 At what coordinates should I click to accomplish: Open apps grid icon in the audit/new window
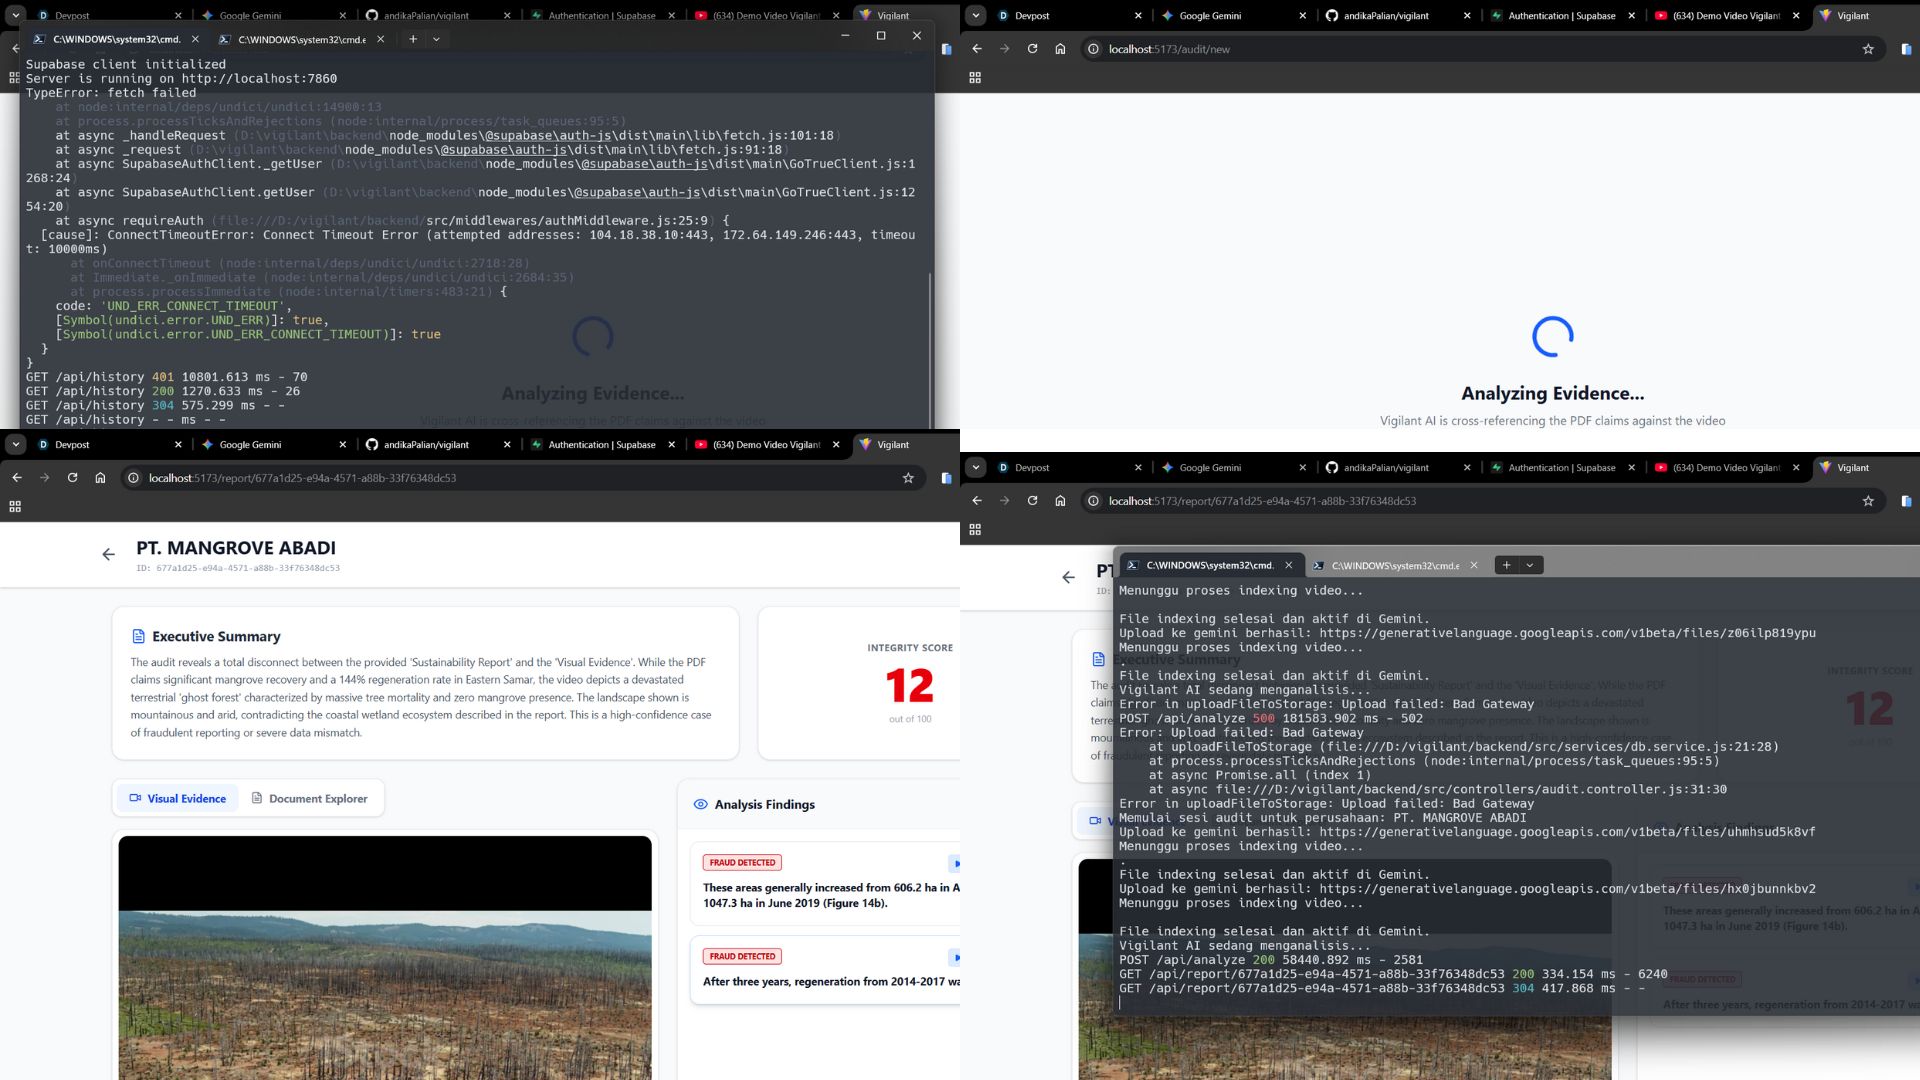pos(975,78)
